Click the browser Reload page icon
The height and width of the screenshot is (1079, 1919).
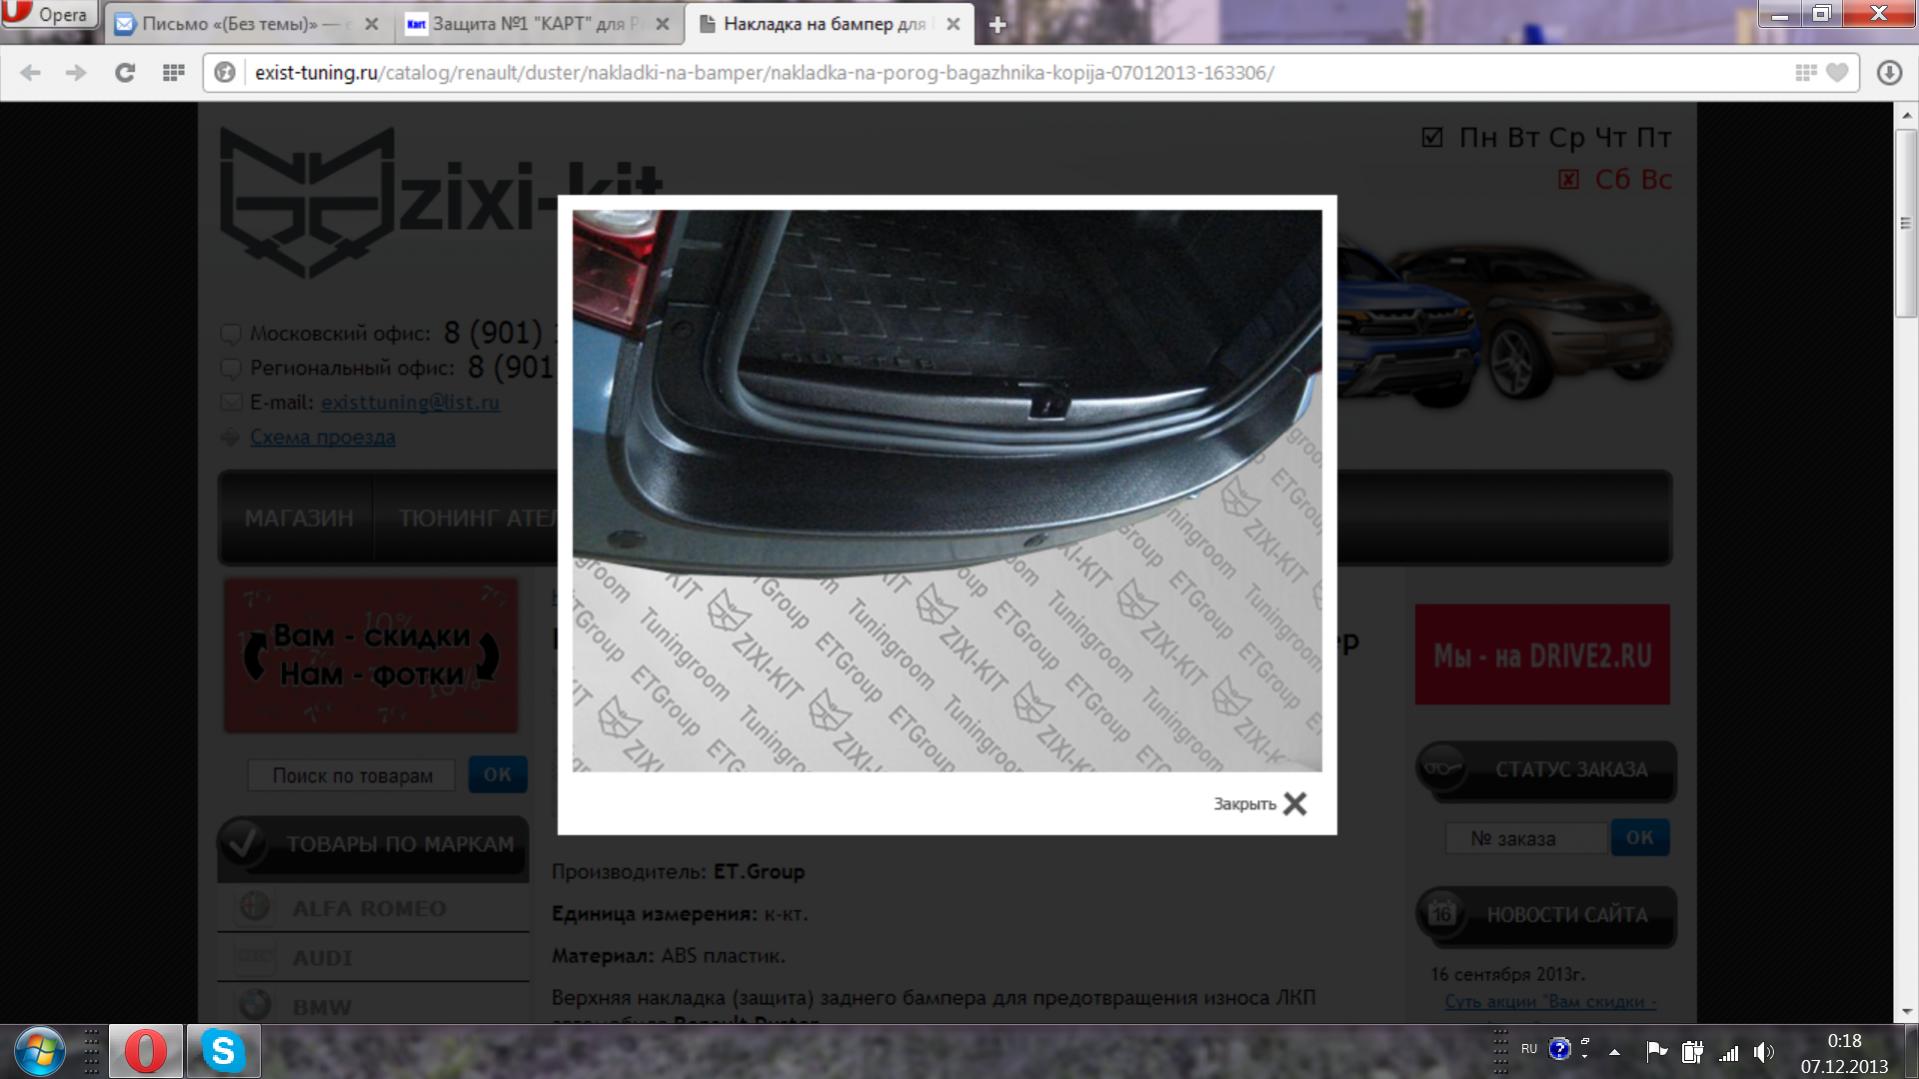pyautogui.click(x=124, y=73)
